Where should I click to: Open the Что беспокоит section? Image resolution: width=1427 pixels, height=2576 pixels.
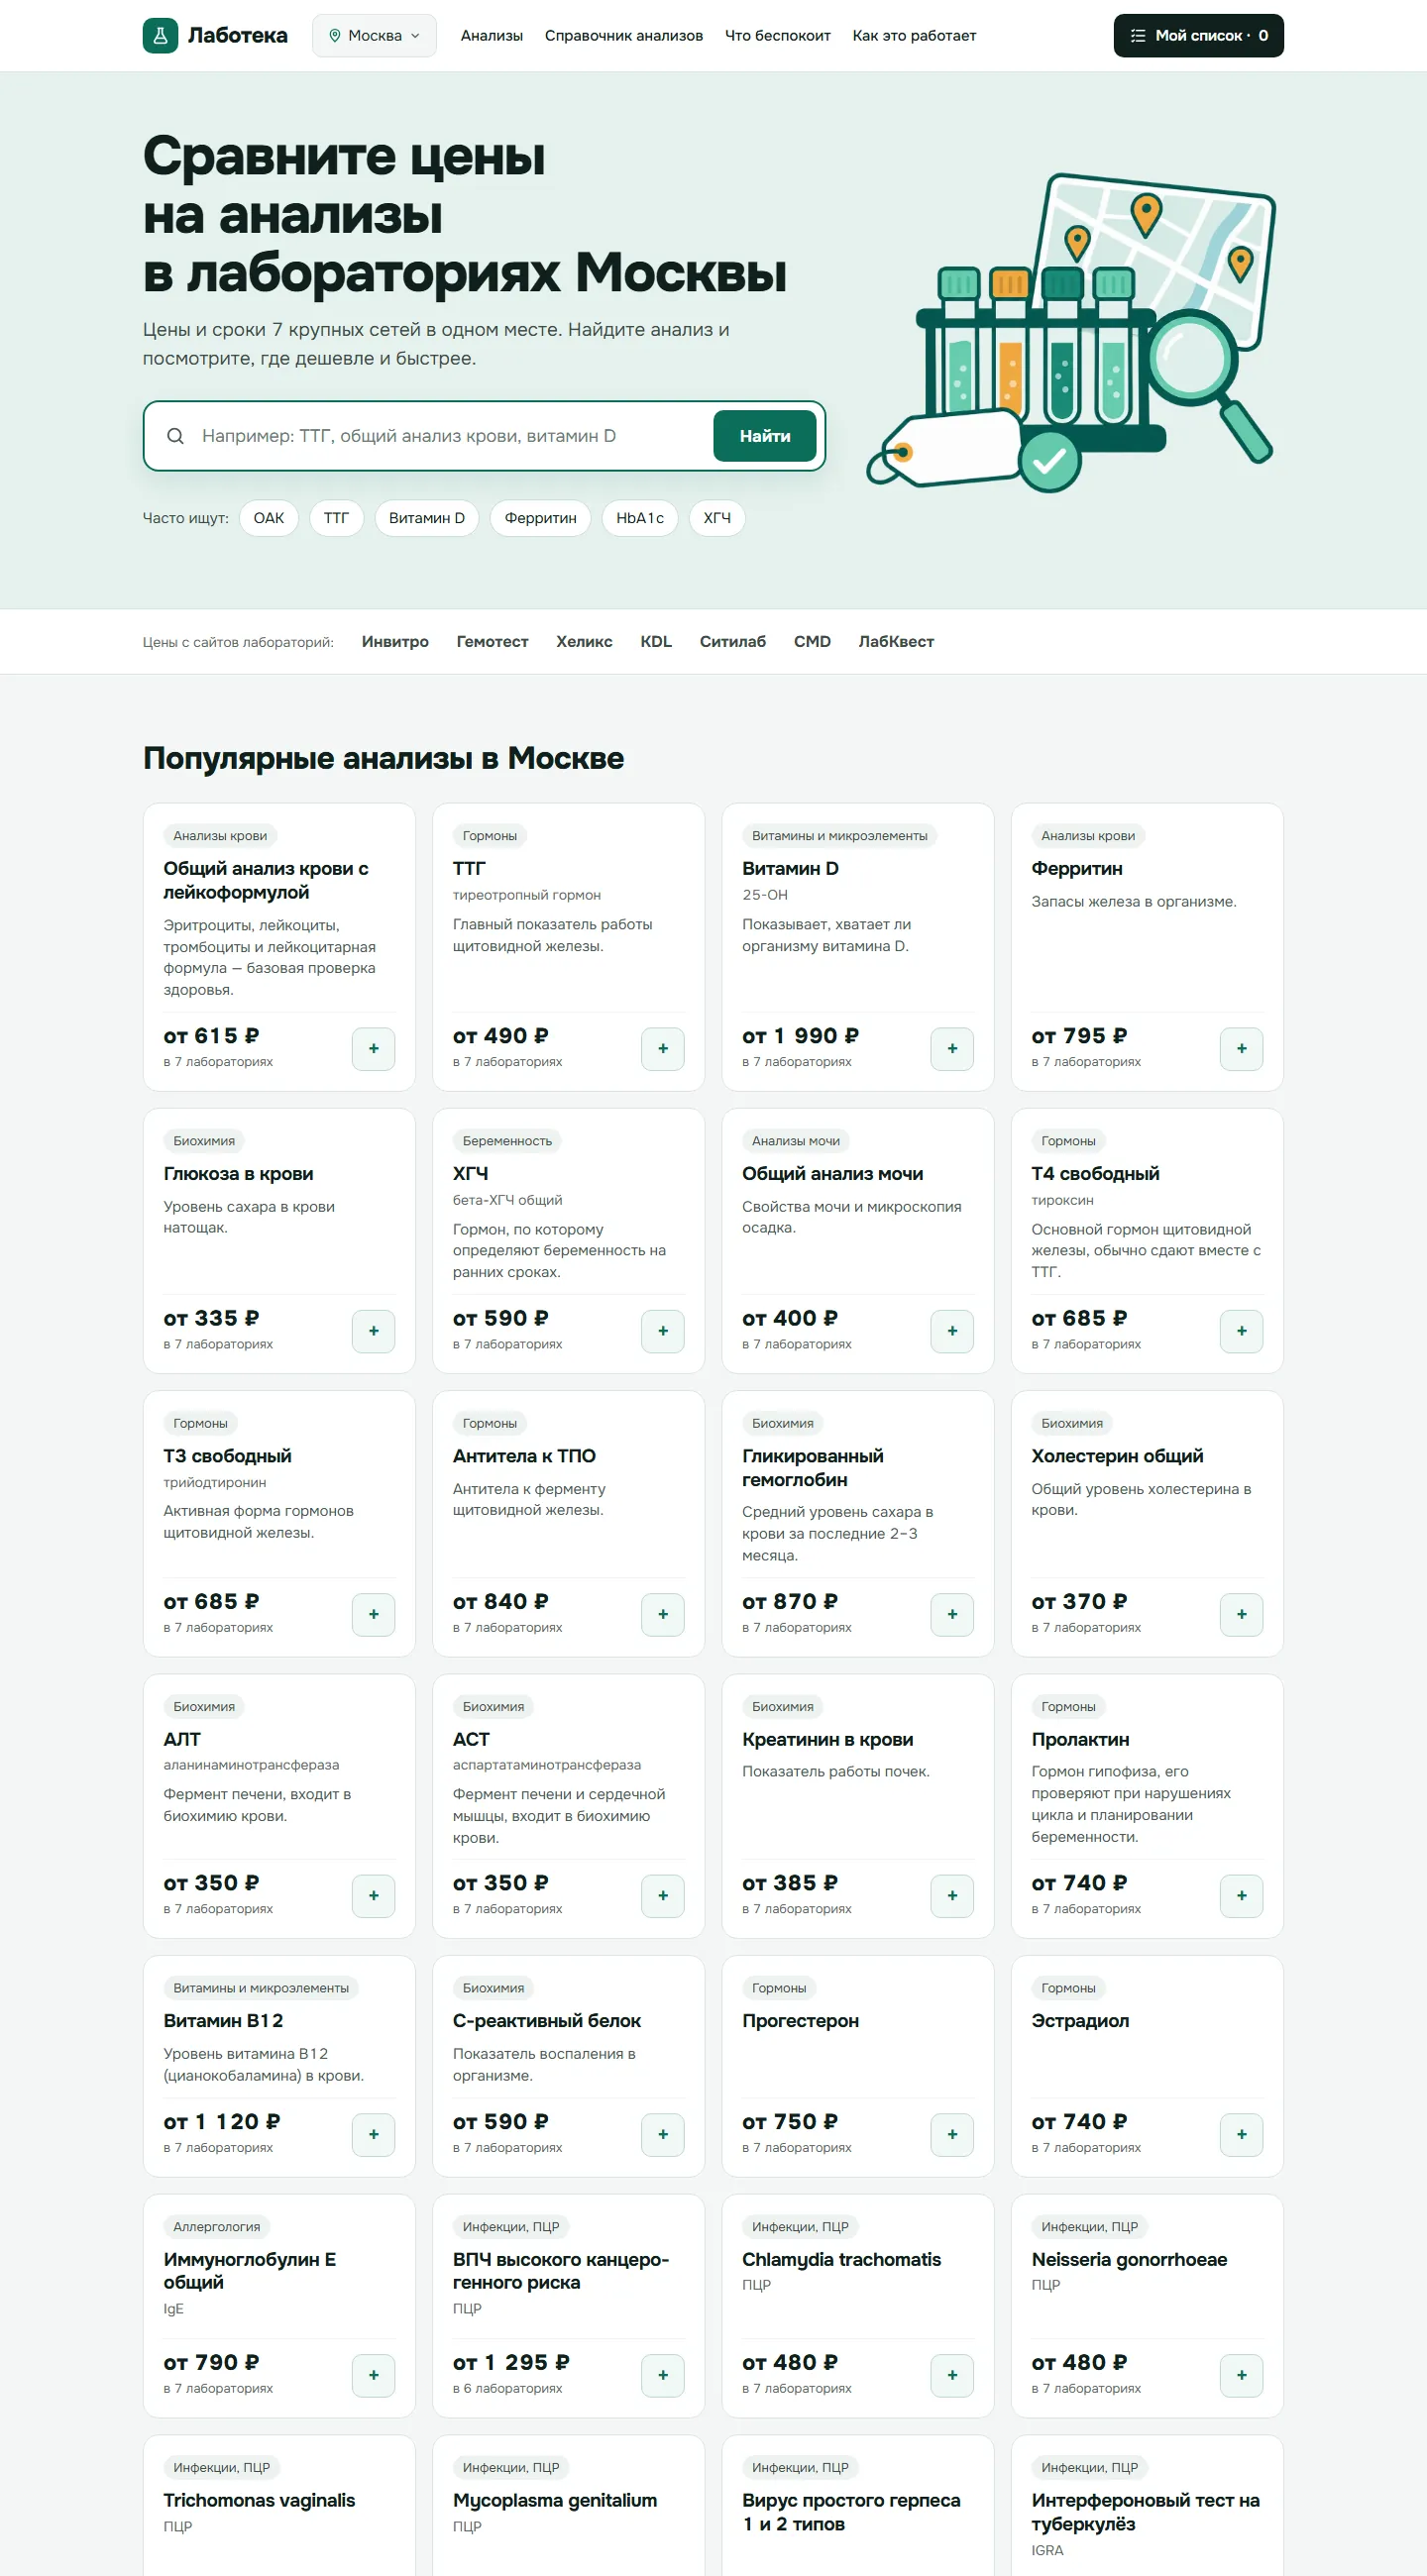778,36
